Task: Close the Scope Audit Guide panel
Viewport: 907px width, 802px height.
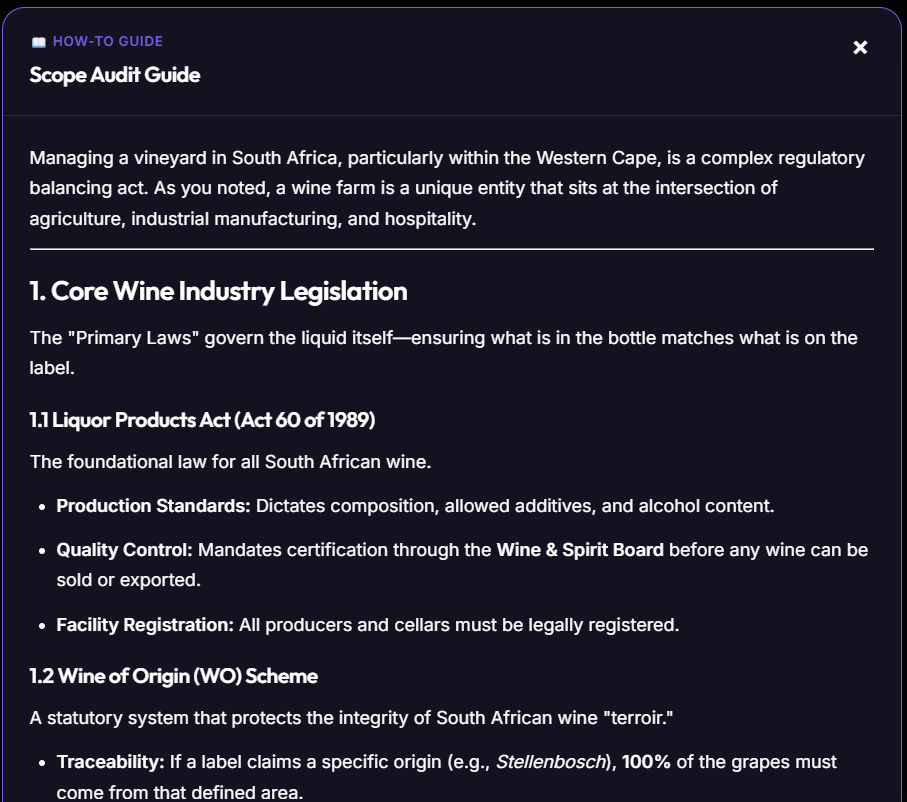Action: click(860, 47)
